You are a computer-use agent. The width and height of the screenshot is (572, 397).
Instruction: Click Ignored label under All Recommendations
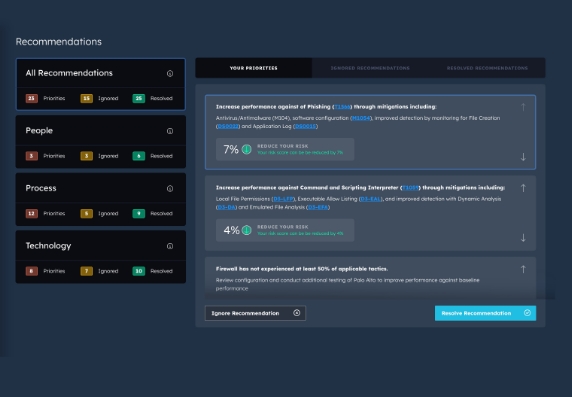tap(108, 98)
